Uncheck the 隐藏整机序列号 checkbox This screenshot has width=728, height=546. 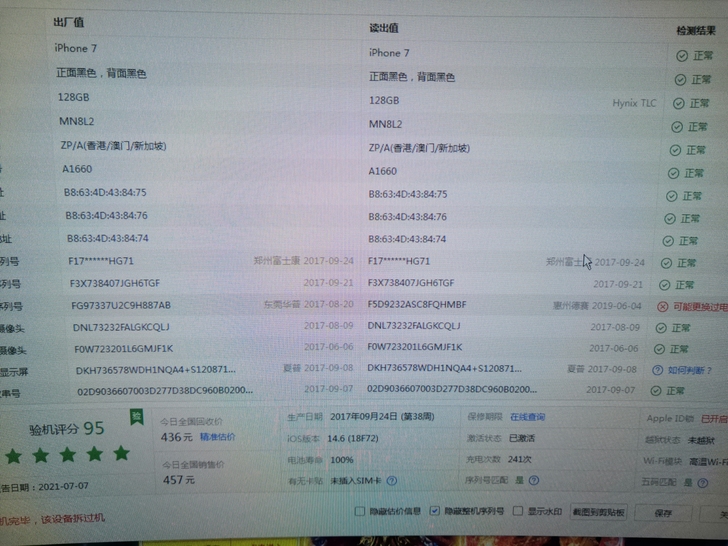click(434, 511)
